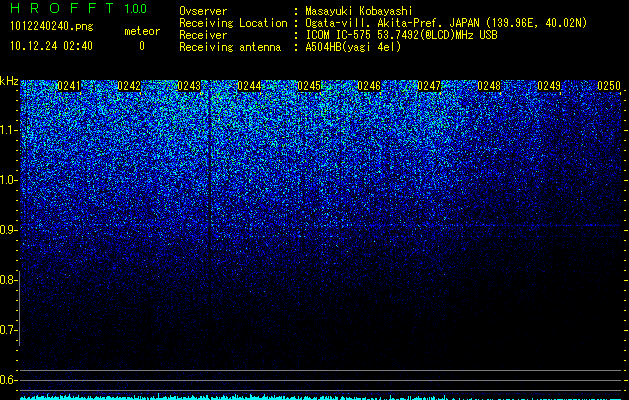Click time marker 0250

[x=609, y=86]
